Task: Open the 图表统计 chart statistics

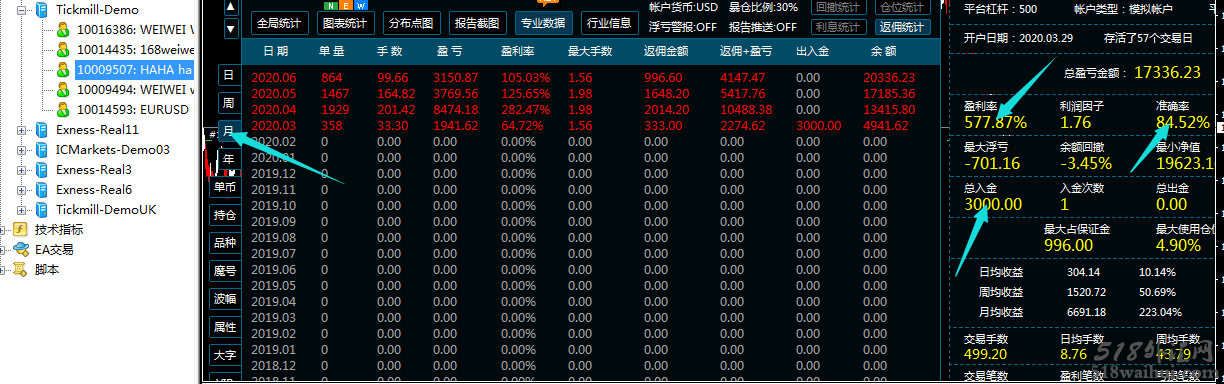Action: pos(346,23)
